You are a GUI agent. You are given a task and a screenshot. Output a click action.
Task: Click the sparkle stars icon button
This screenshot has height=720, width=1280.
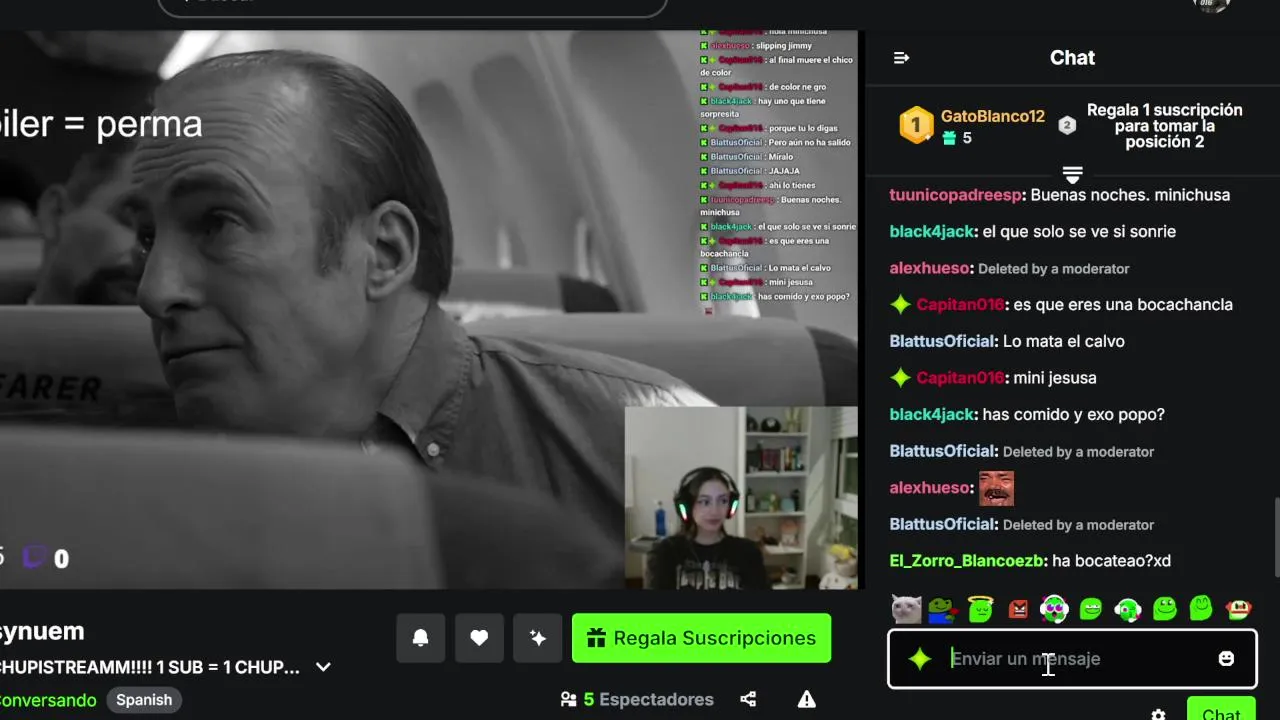coord(538,638)
